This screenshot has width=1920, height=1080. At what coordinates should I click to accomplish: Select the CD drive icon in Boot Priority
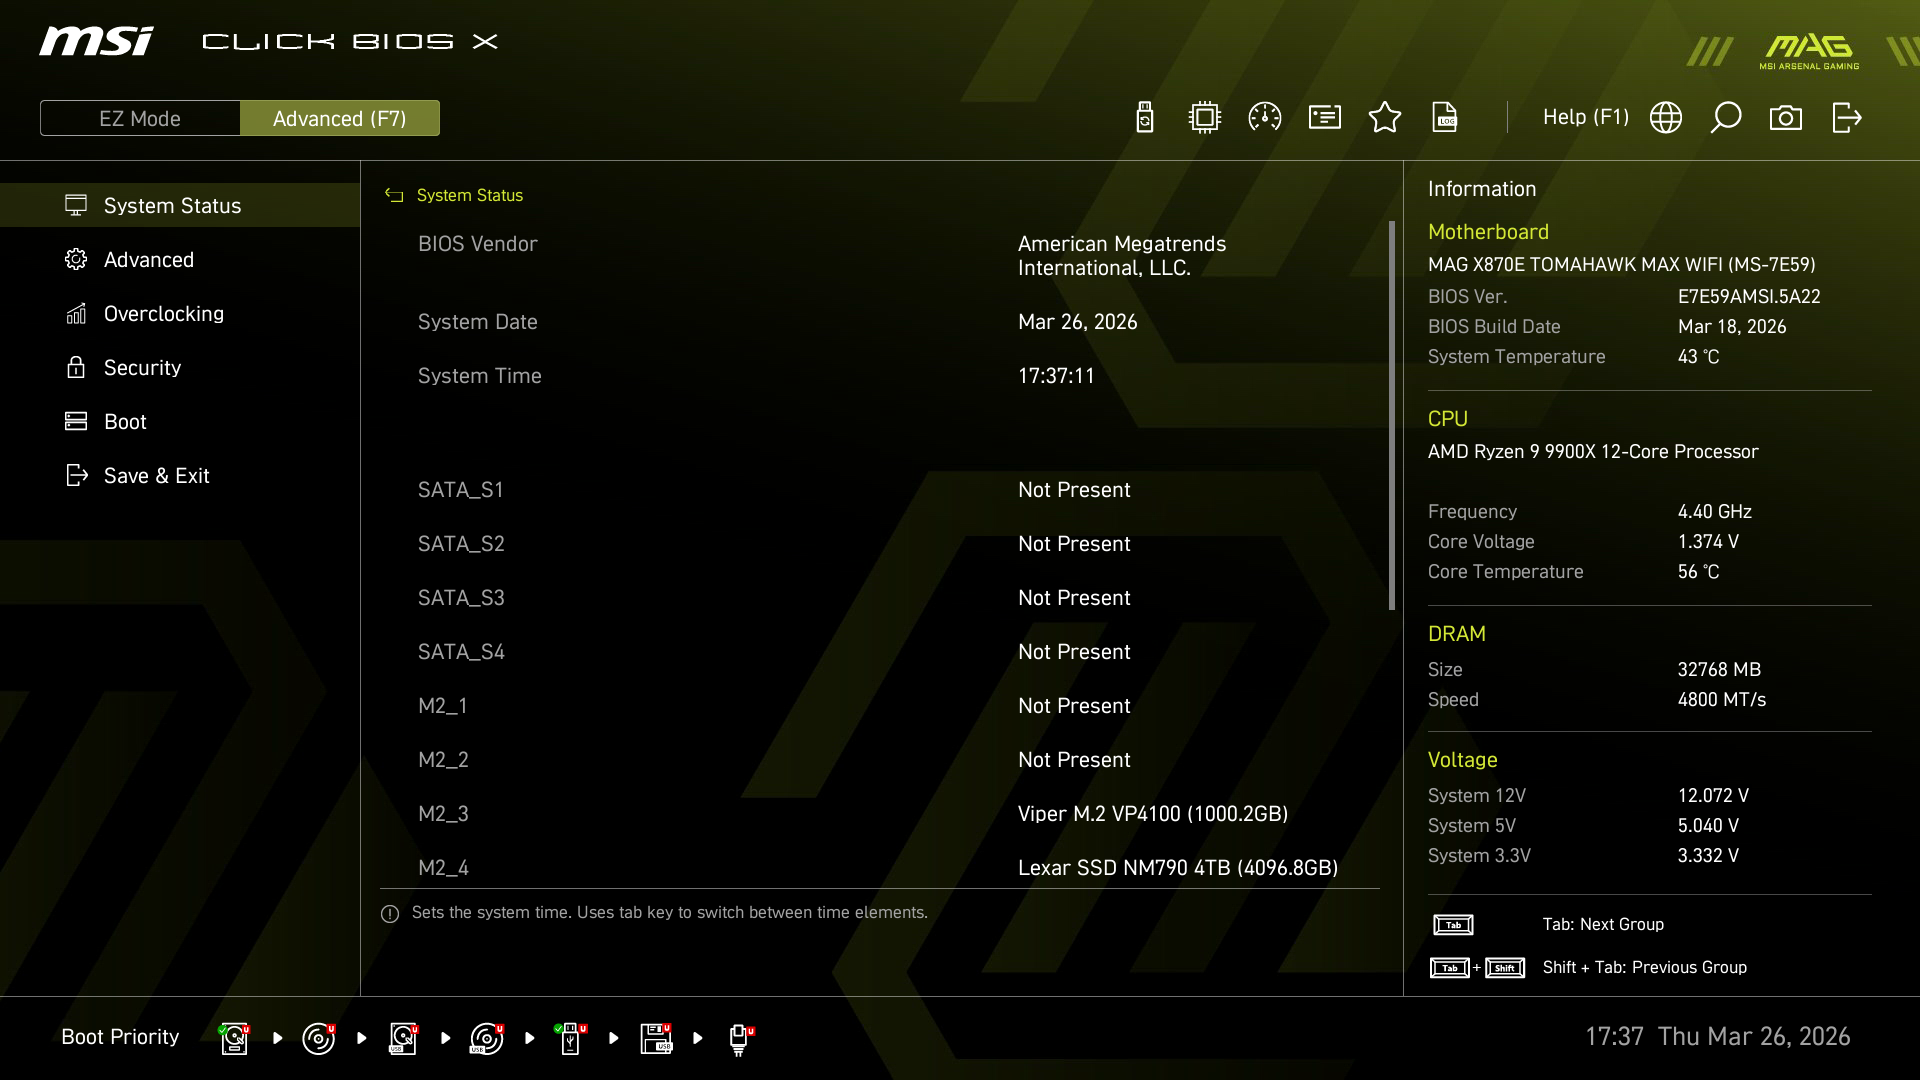pyautogui.click(x=319, y=1040)
